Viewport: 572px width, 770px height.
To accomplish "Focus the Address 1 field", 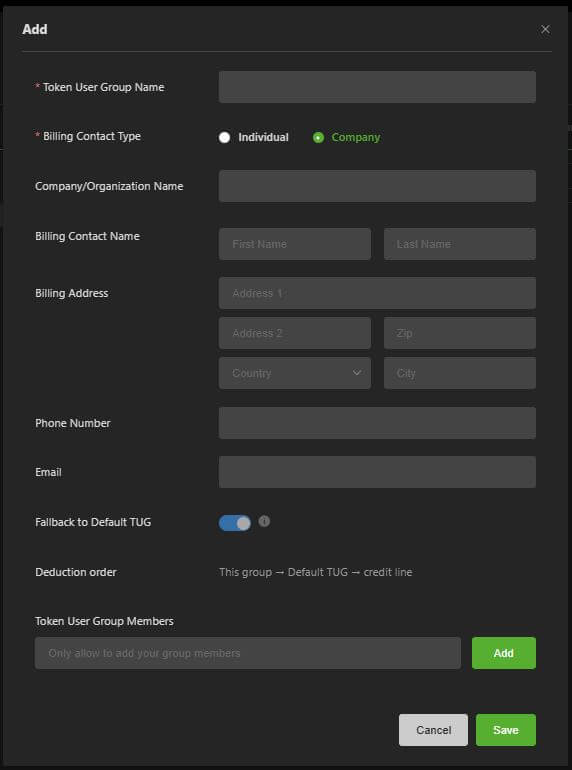I will (377, 293).
